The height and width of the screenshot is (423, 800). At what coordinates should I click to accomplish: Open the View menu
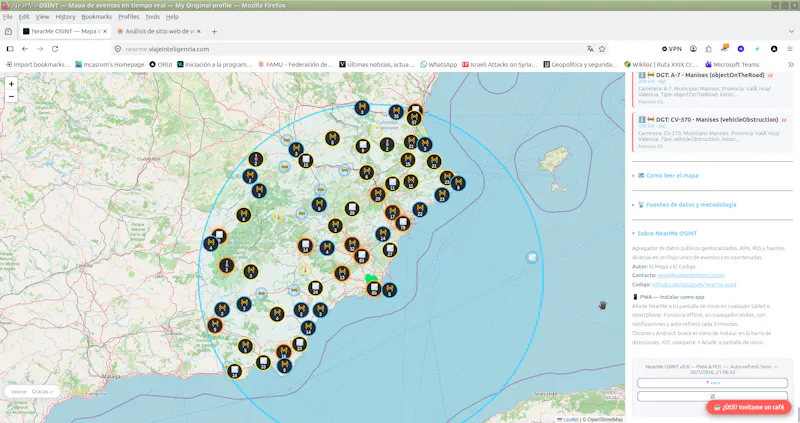pyautogui.click(x=42, y=17)
